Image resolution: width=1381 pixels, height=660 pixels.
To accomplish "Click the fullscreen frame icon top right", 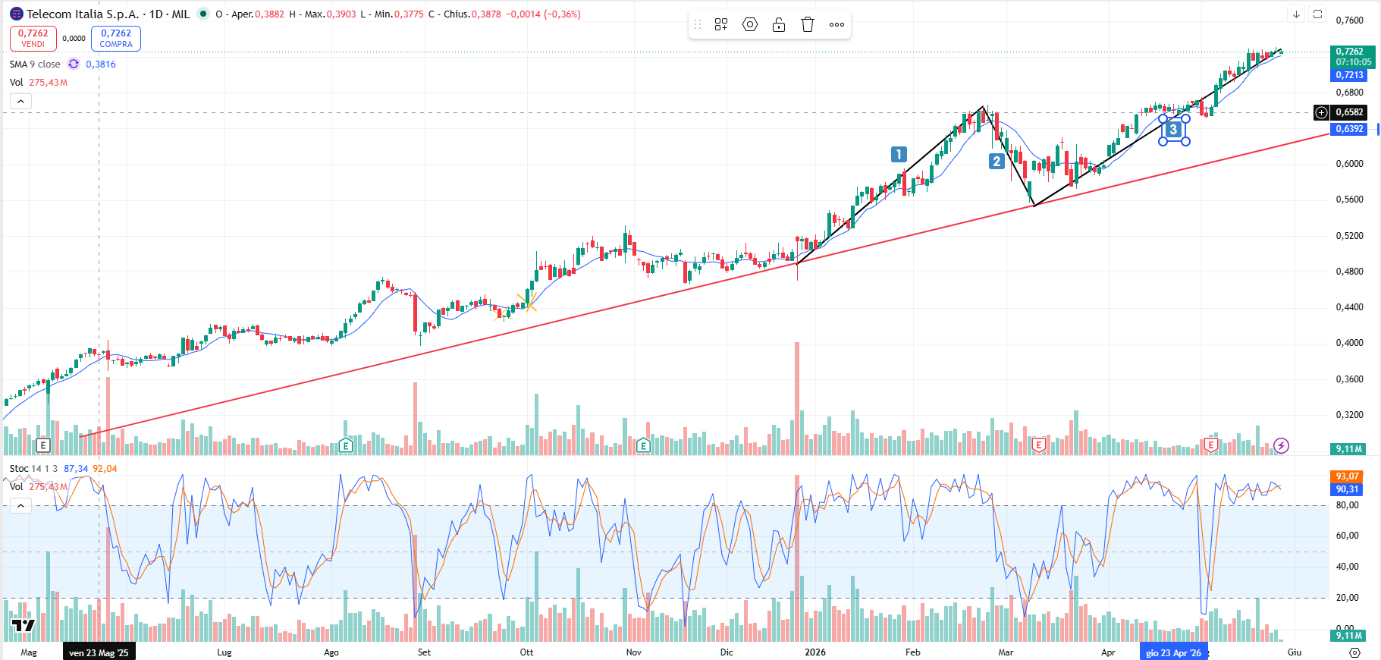I will click(x=1317, y=14).
